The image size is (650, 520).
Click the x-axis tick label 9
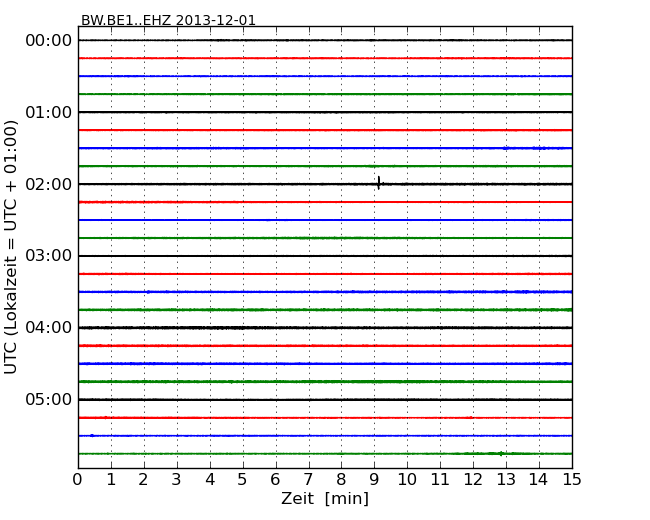374,480
